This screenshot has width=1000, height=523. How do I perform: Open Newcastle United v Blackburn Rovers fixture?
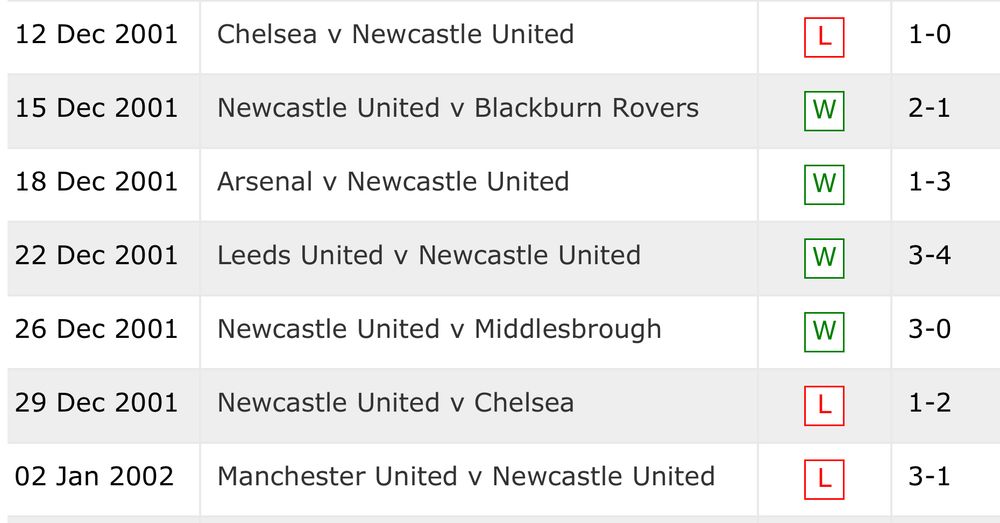[457, 108]
